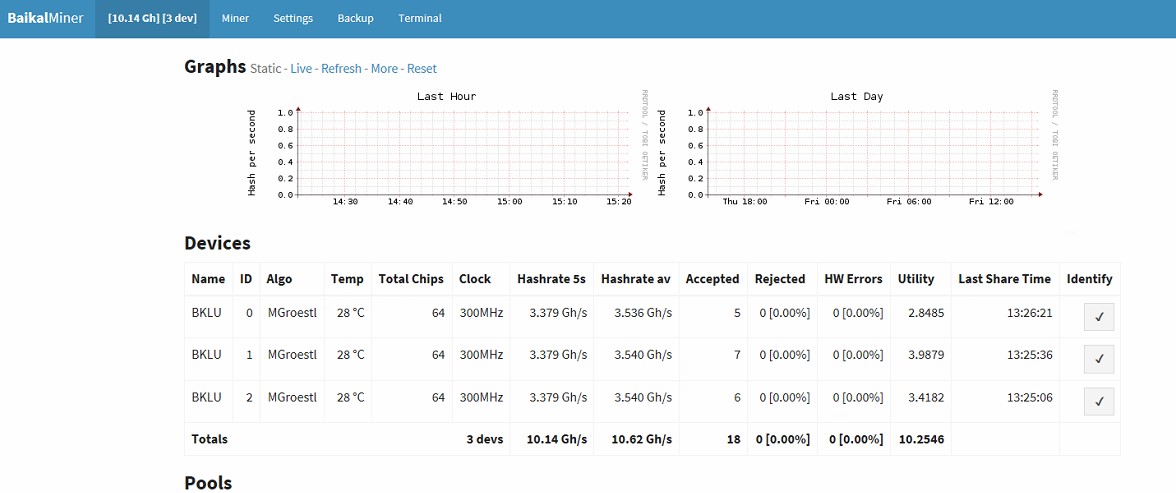Click last share time 13:26:21
Screen dimensions: 1176x493
click(1029, 312)
